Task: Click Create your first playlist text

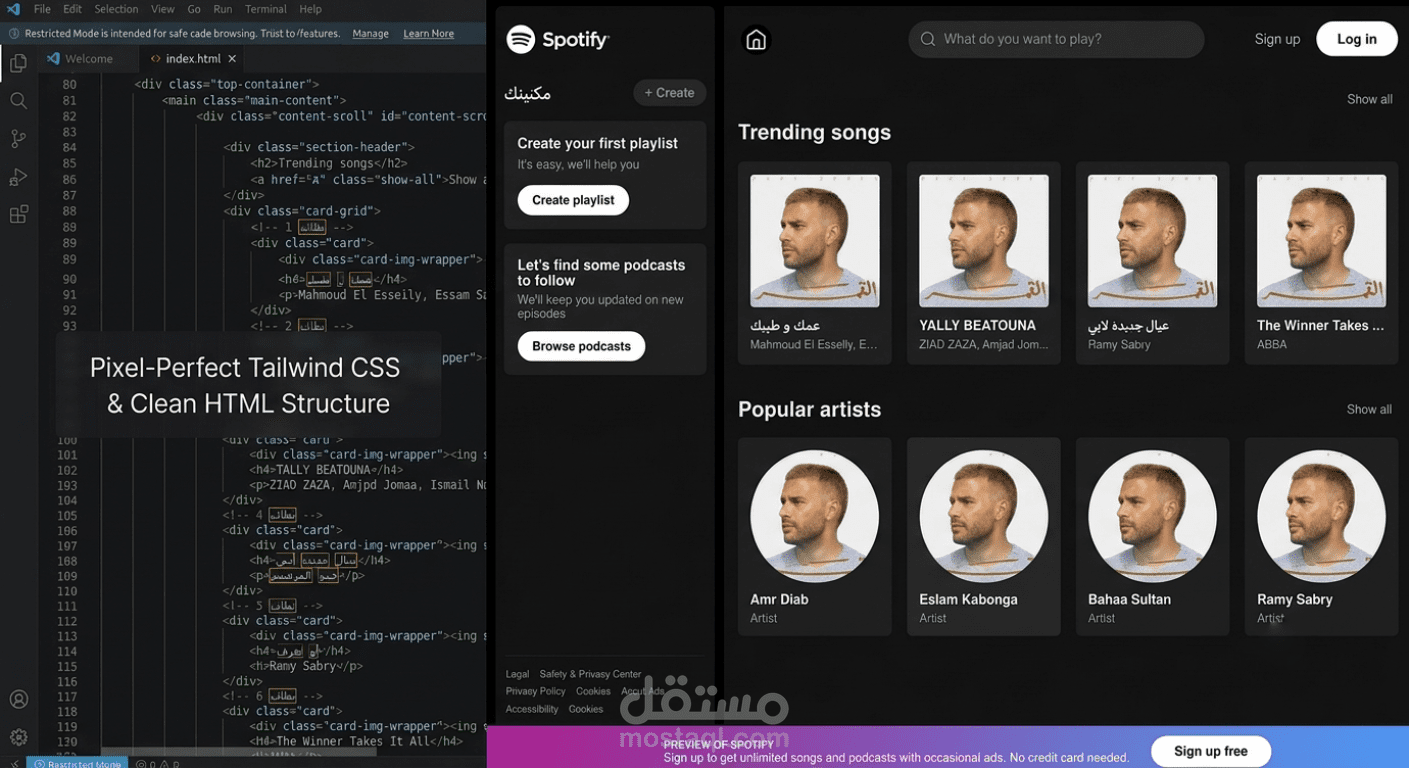Action: coord(597,143)
